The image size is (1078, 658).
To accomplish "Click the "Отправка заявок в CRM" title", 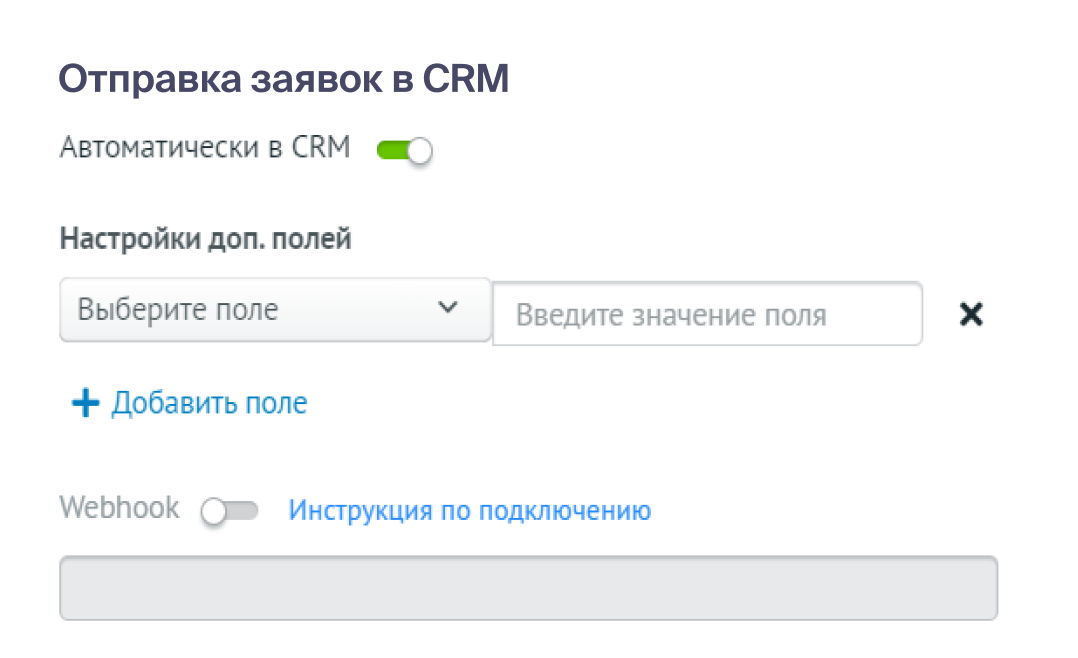I will [284, 79].
